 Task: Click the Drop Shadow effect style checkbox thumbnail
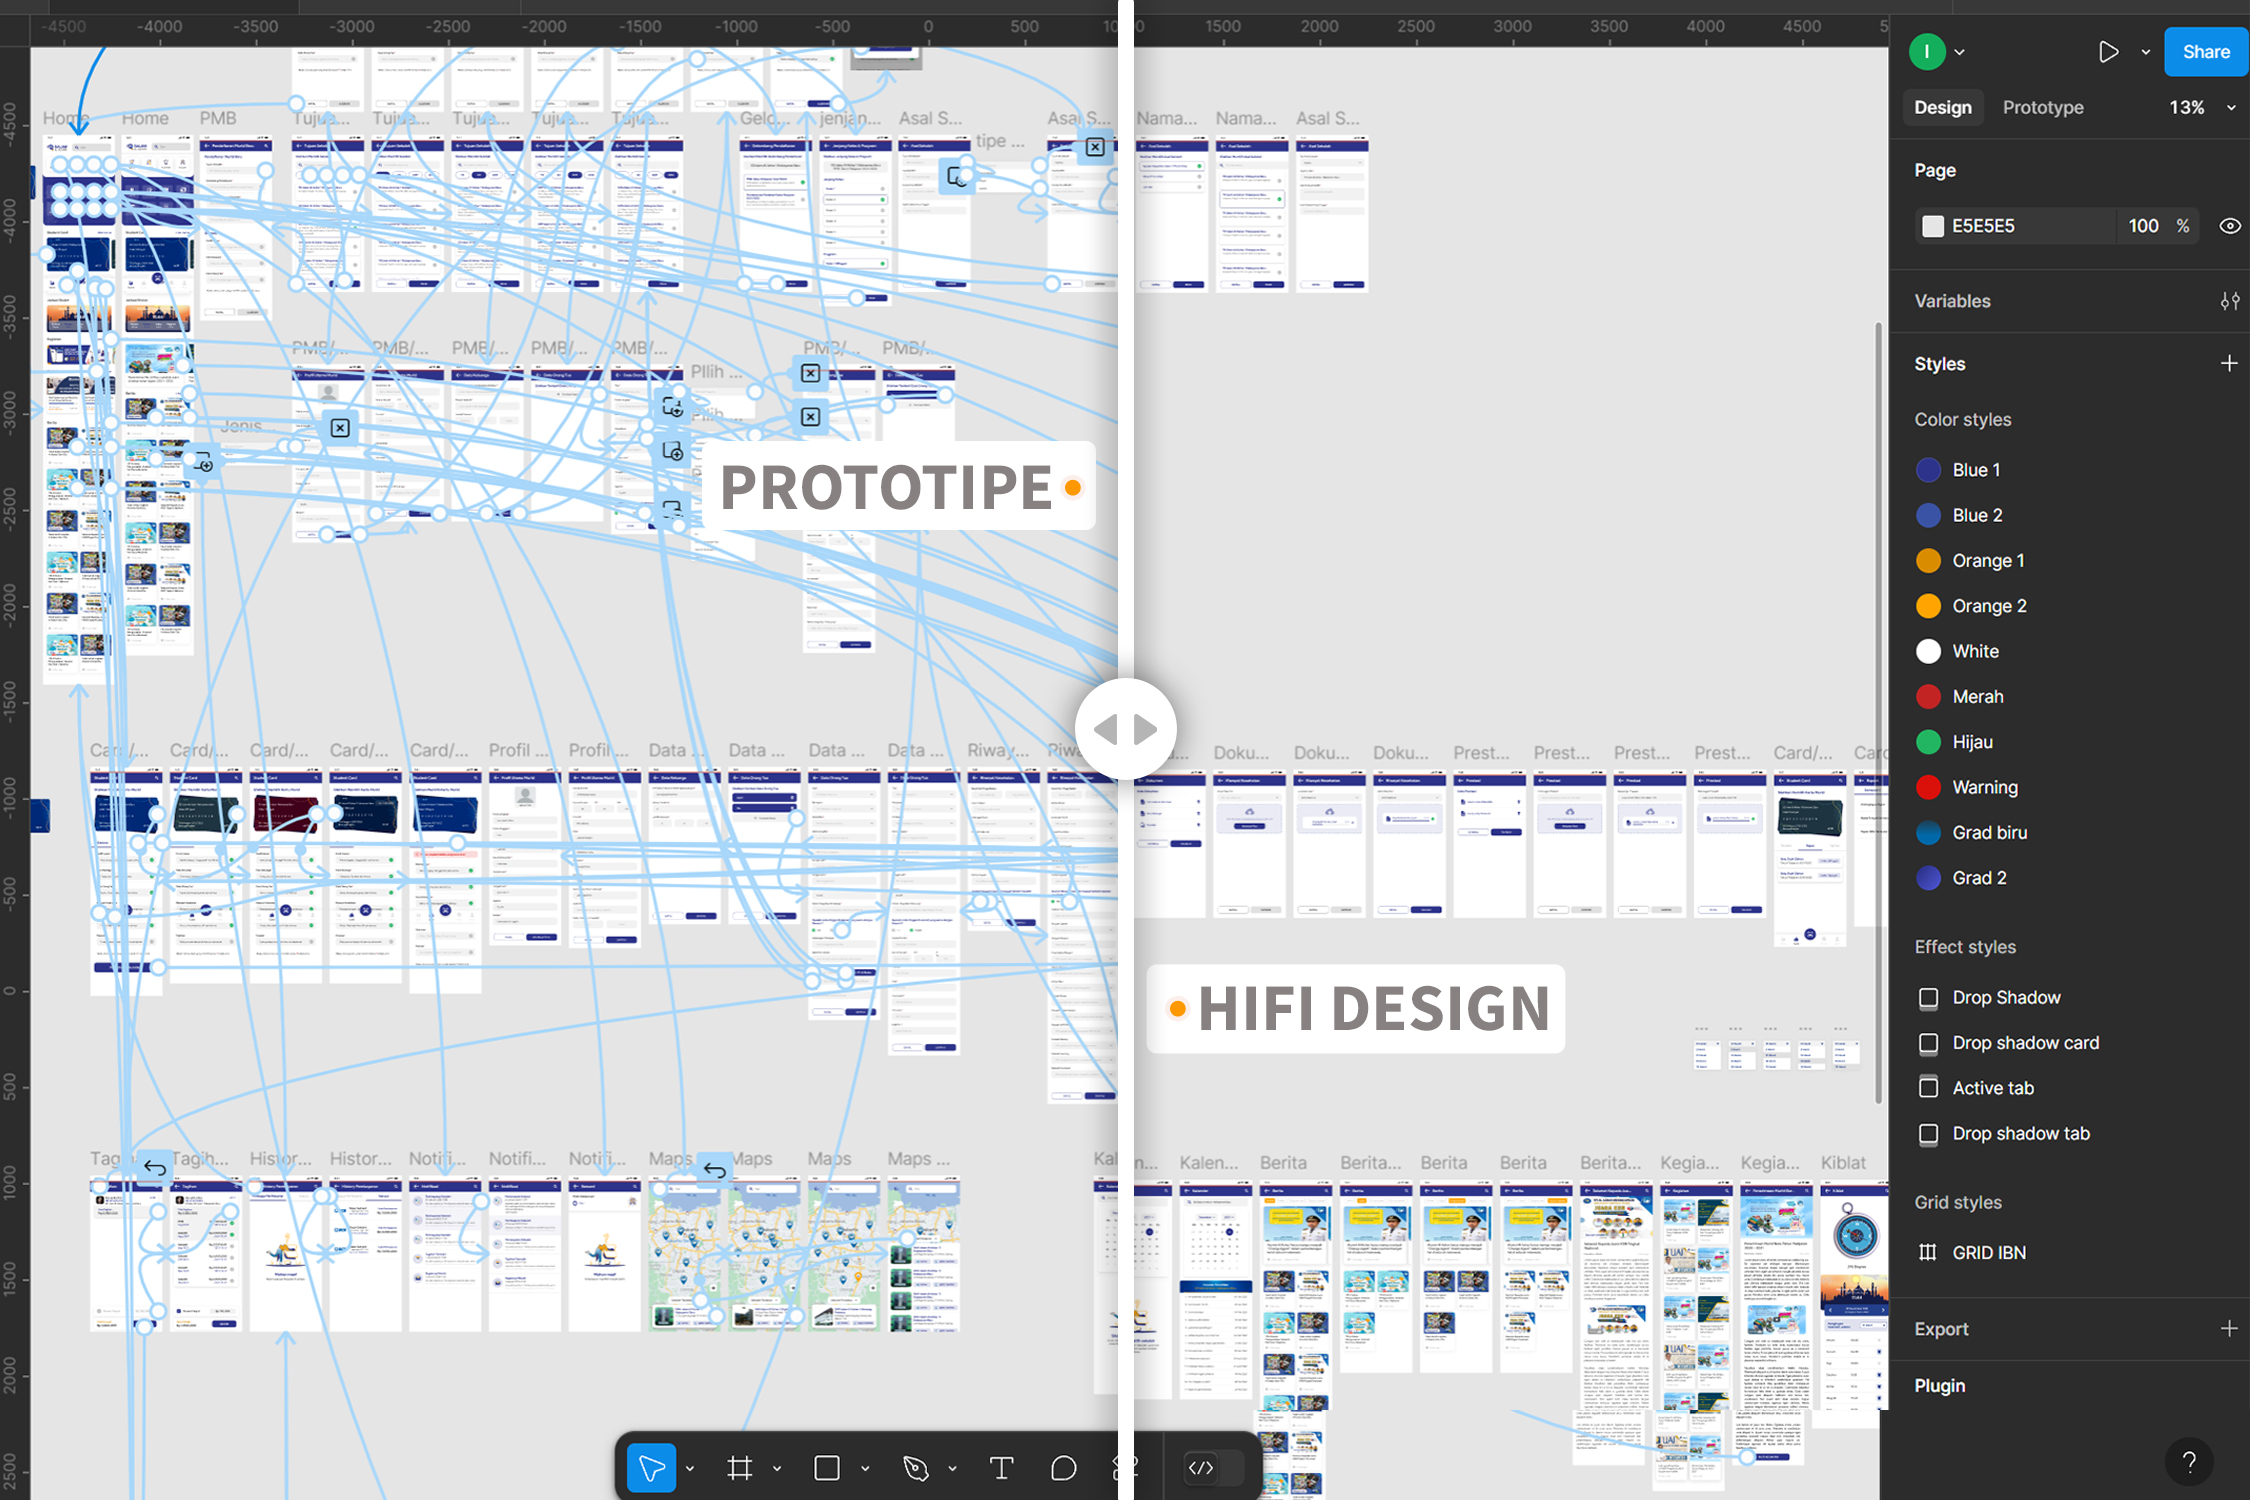pos(1928,997)
